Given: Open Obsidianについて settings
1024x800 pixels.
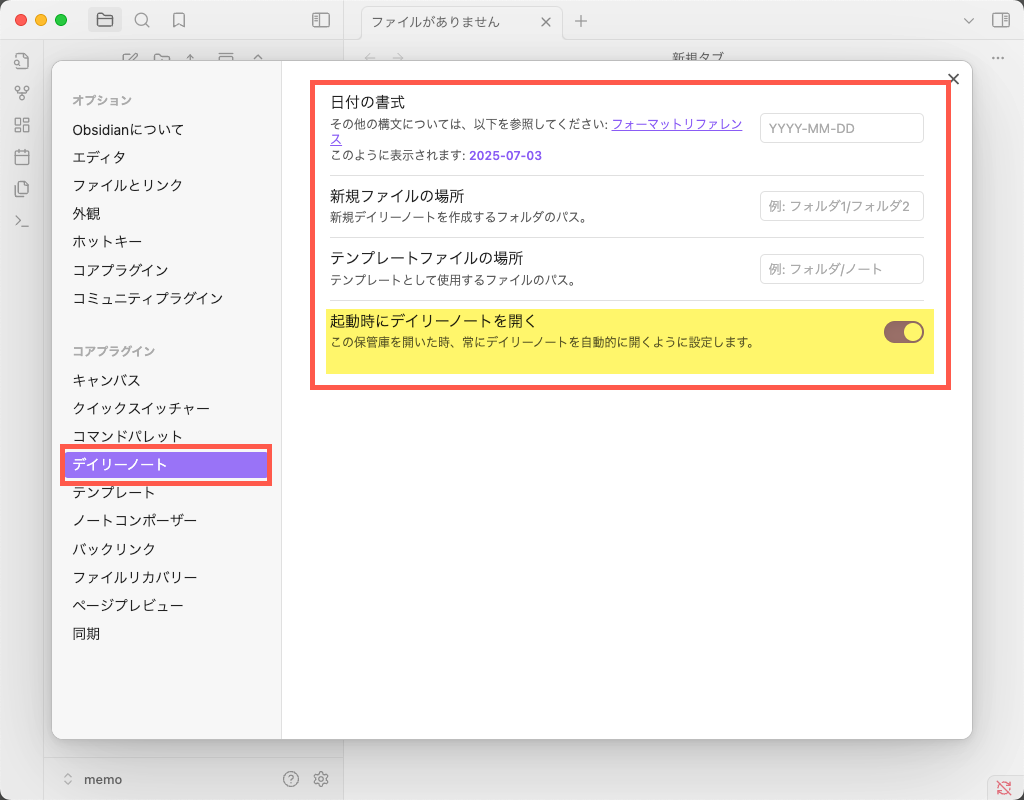Looking at the screenshot, I should pyautogui.click(x=128, y=129).
